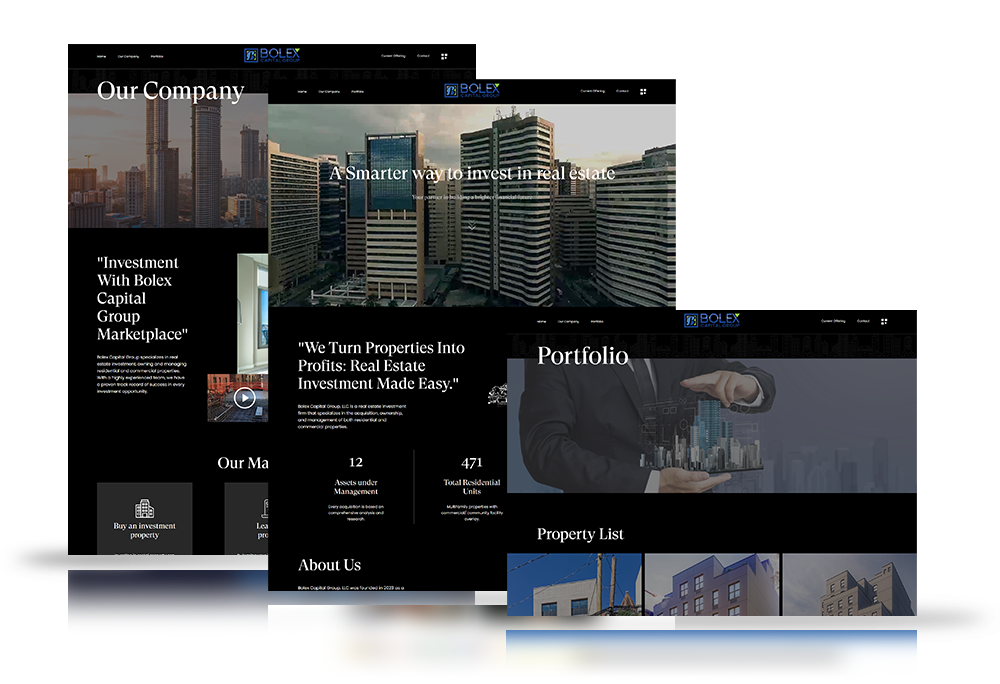Go to the Portfolio nav item
1000x684 pixels.
(358, 91)
